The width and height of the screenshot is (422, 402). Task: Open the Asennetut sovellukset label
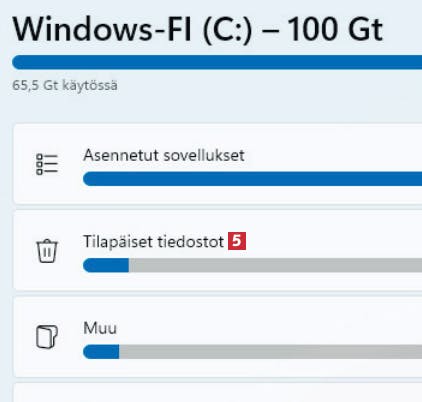[164, 155]
